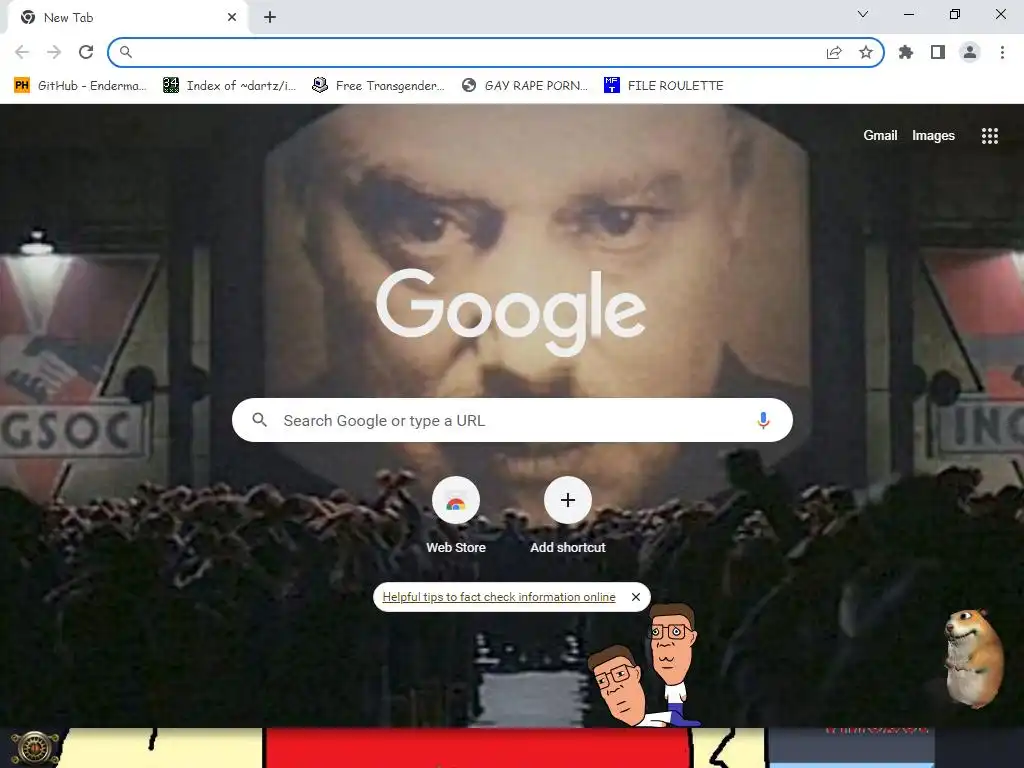This screenshot has height=768, width=1024.
Task: Open the GitHub - Enderma... bookmark
Action: (x=80, y=86)
